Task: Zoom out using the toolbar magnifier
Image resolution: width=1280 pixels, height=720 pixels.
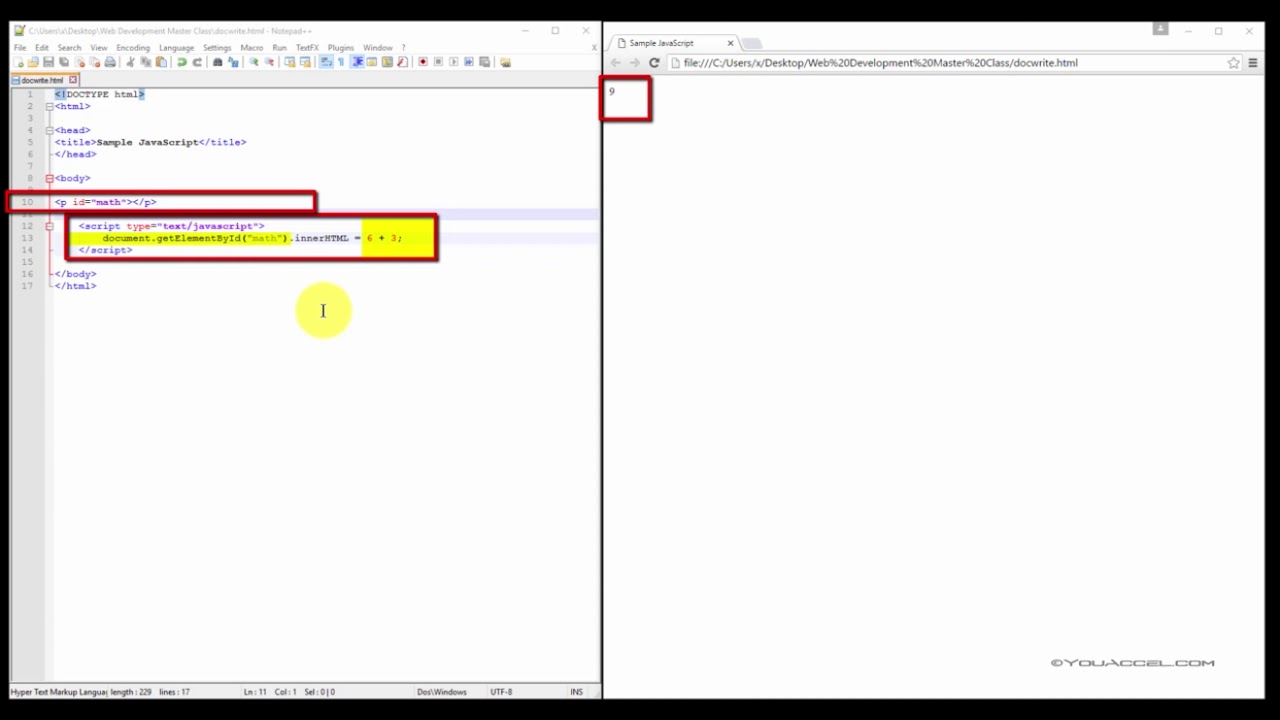Action: tap(268, 62)
